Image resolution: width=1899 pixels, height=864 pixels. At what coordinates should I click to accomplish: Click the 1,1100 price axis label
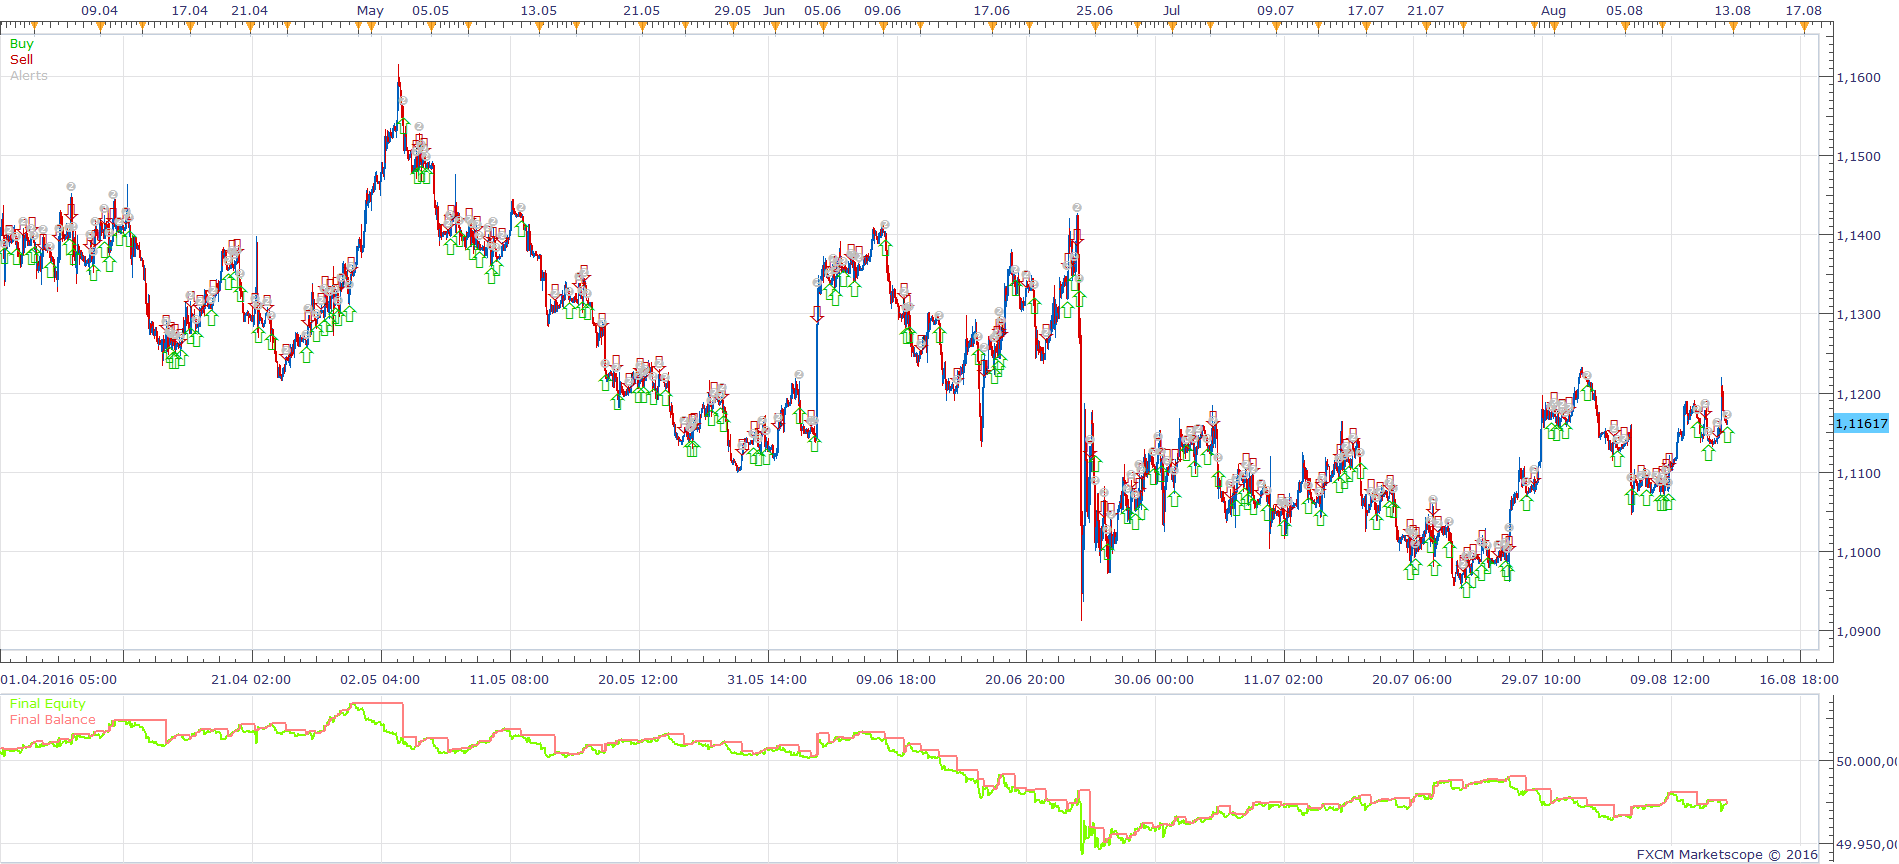tap(1859, 474)
